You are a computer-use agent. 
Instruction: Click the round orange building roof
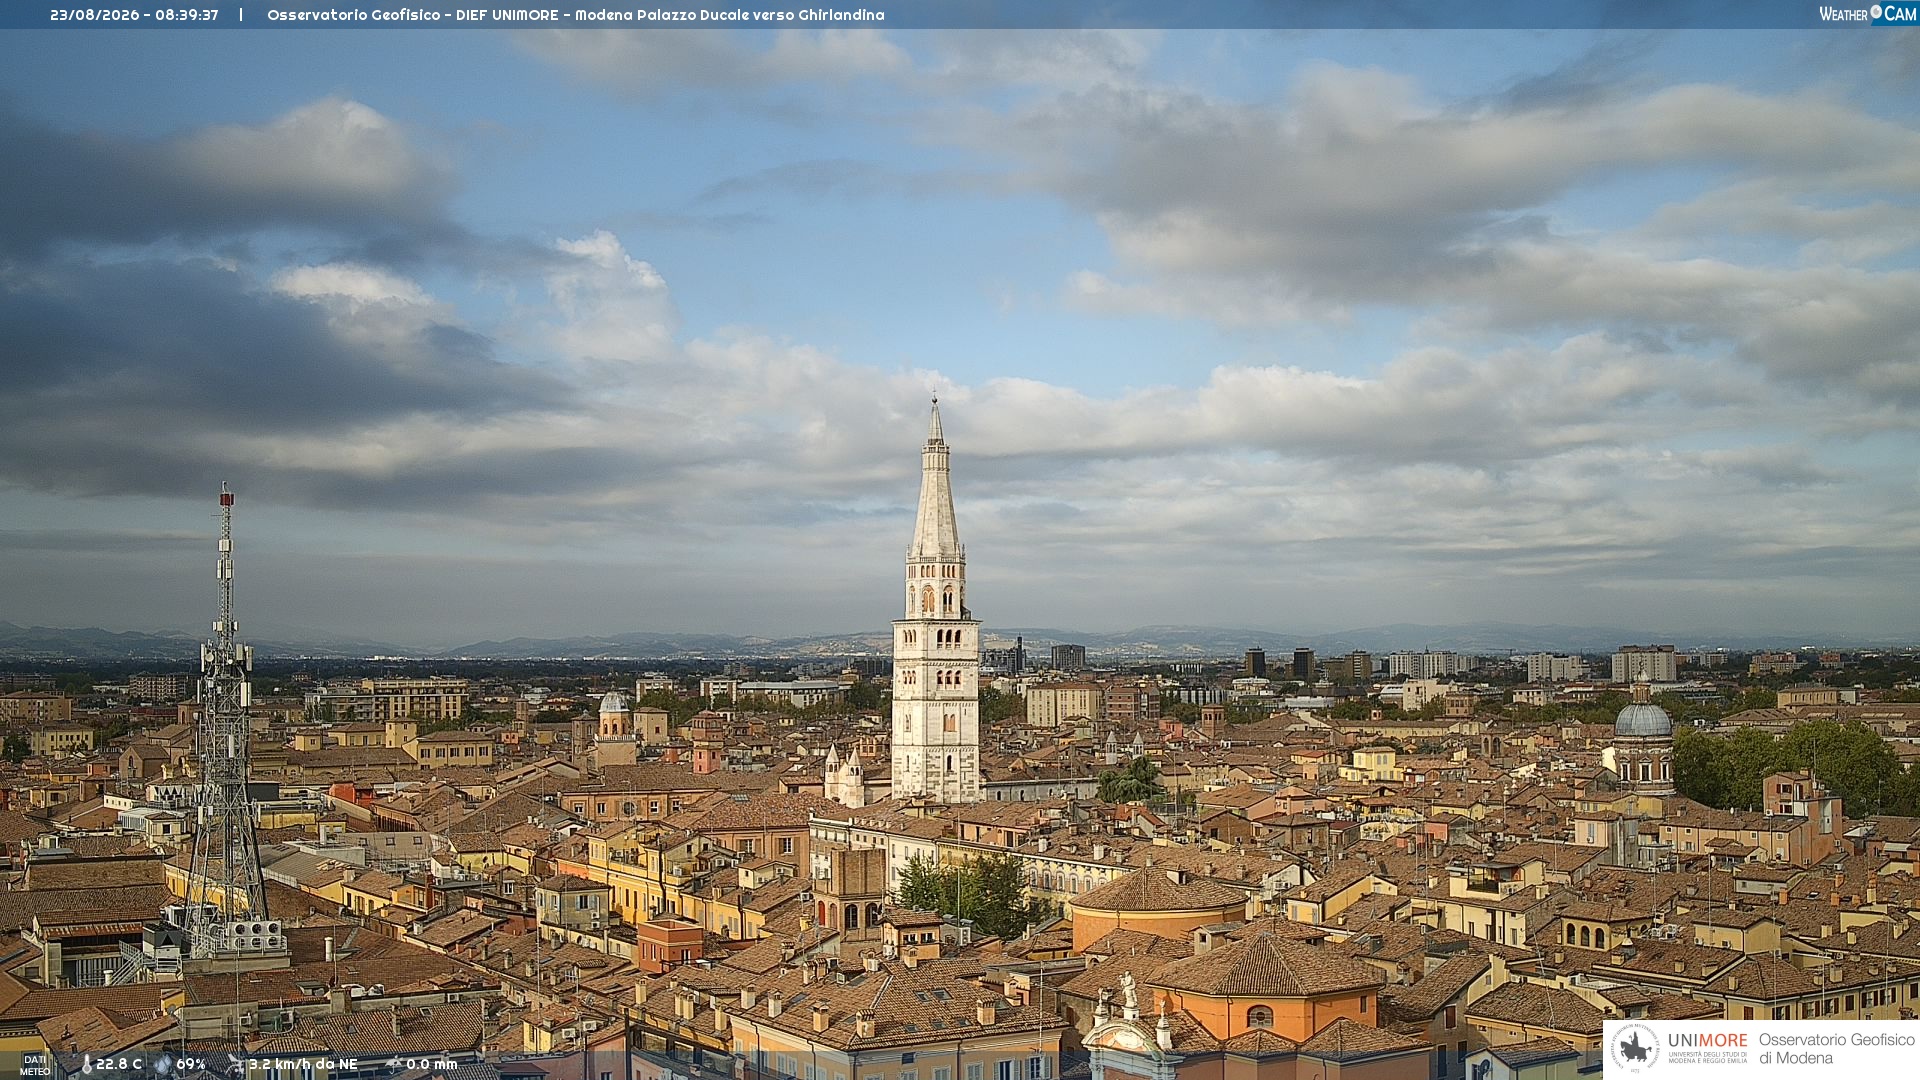click(1159, 891)
